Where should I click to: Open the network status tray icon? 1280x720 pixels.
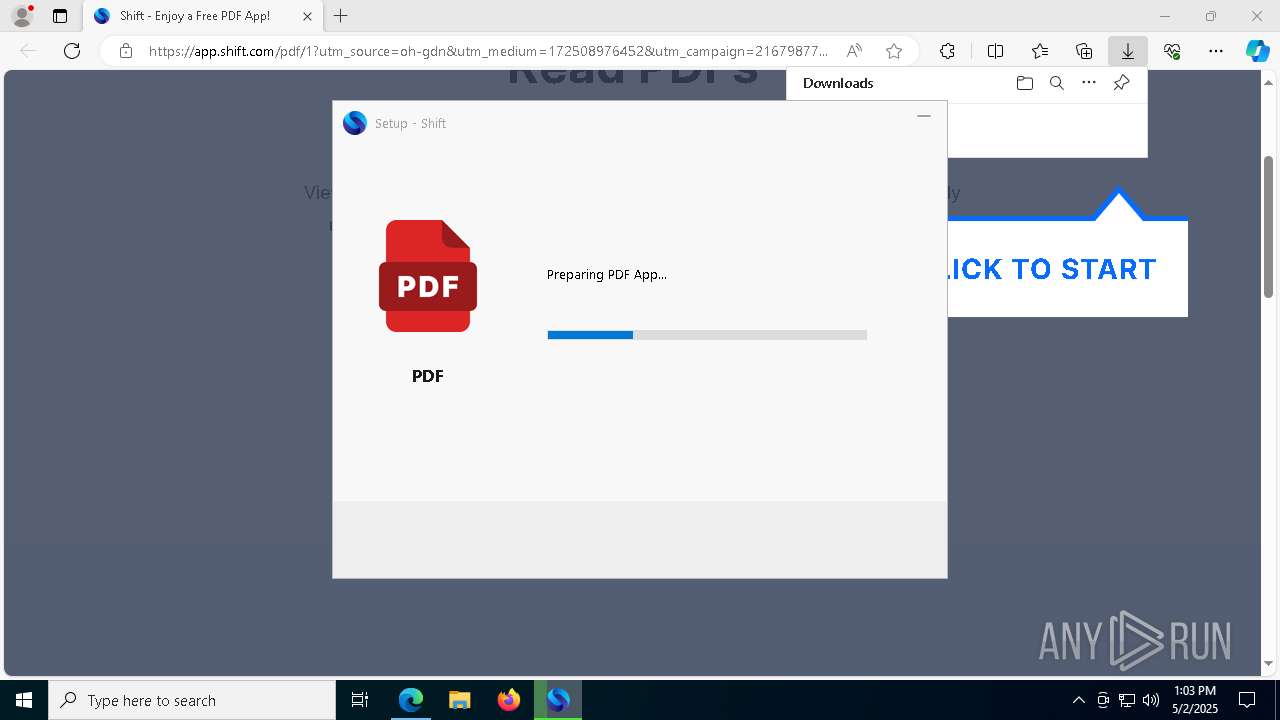[x=1127, y=700]
